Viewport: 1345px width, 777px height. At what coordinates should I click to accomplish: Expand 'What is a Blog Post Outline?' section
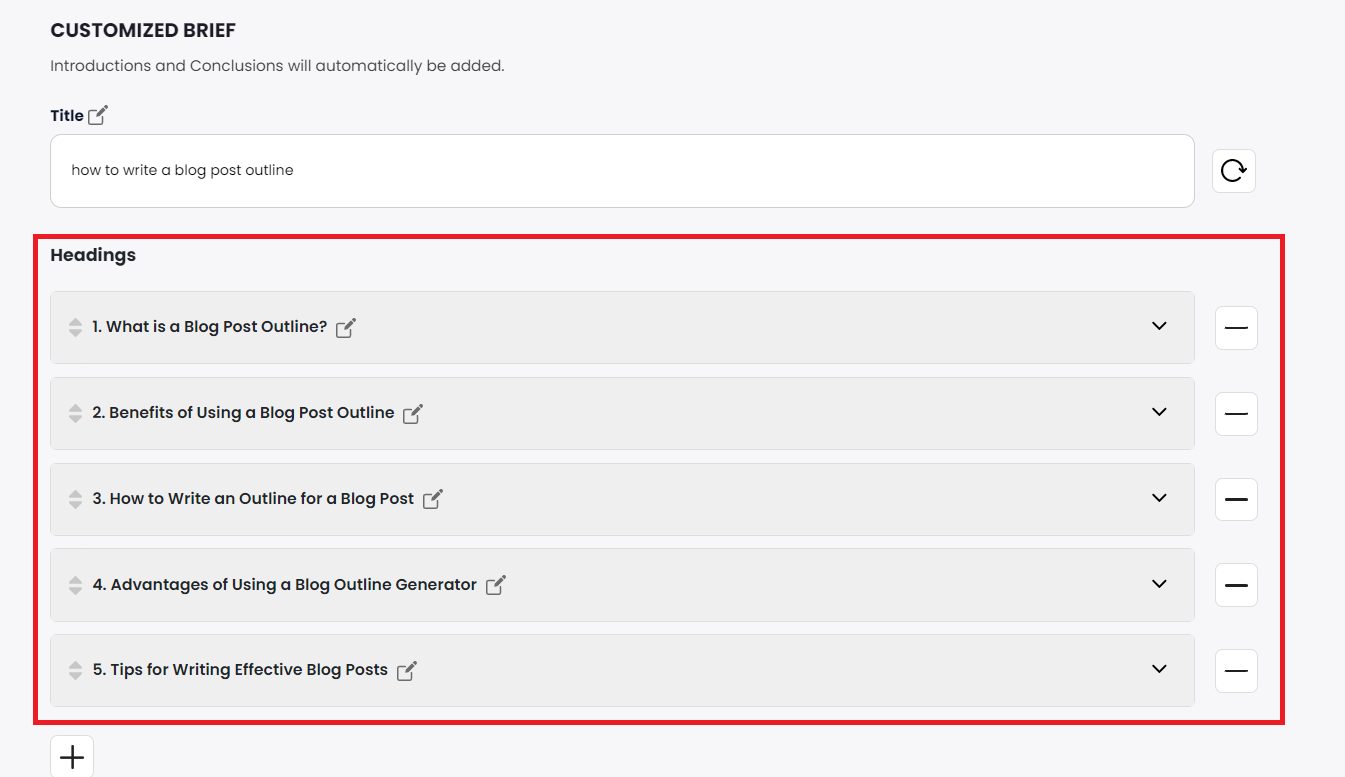(1159, 326)
